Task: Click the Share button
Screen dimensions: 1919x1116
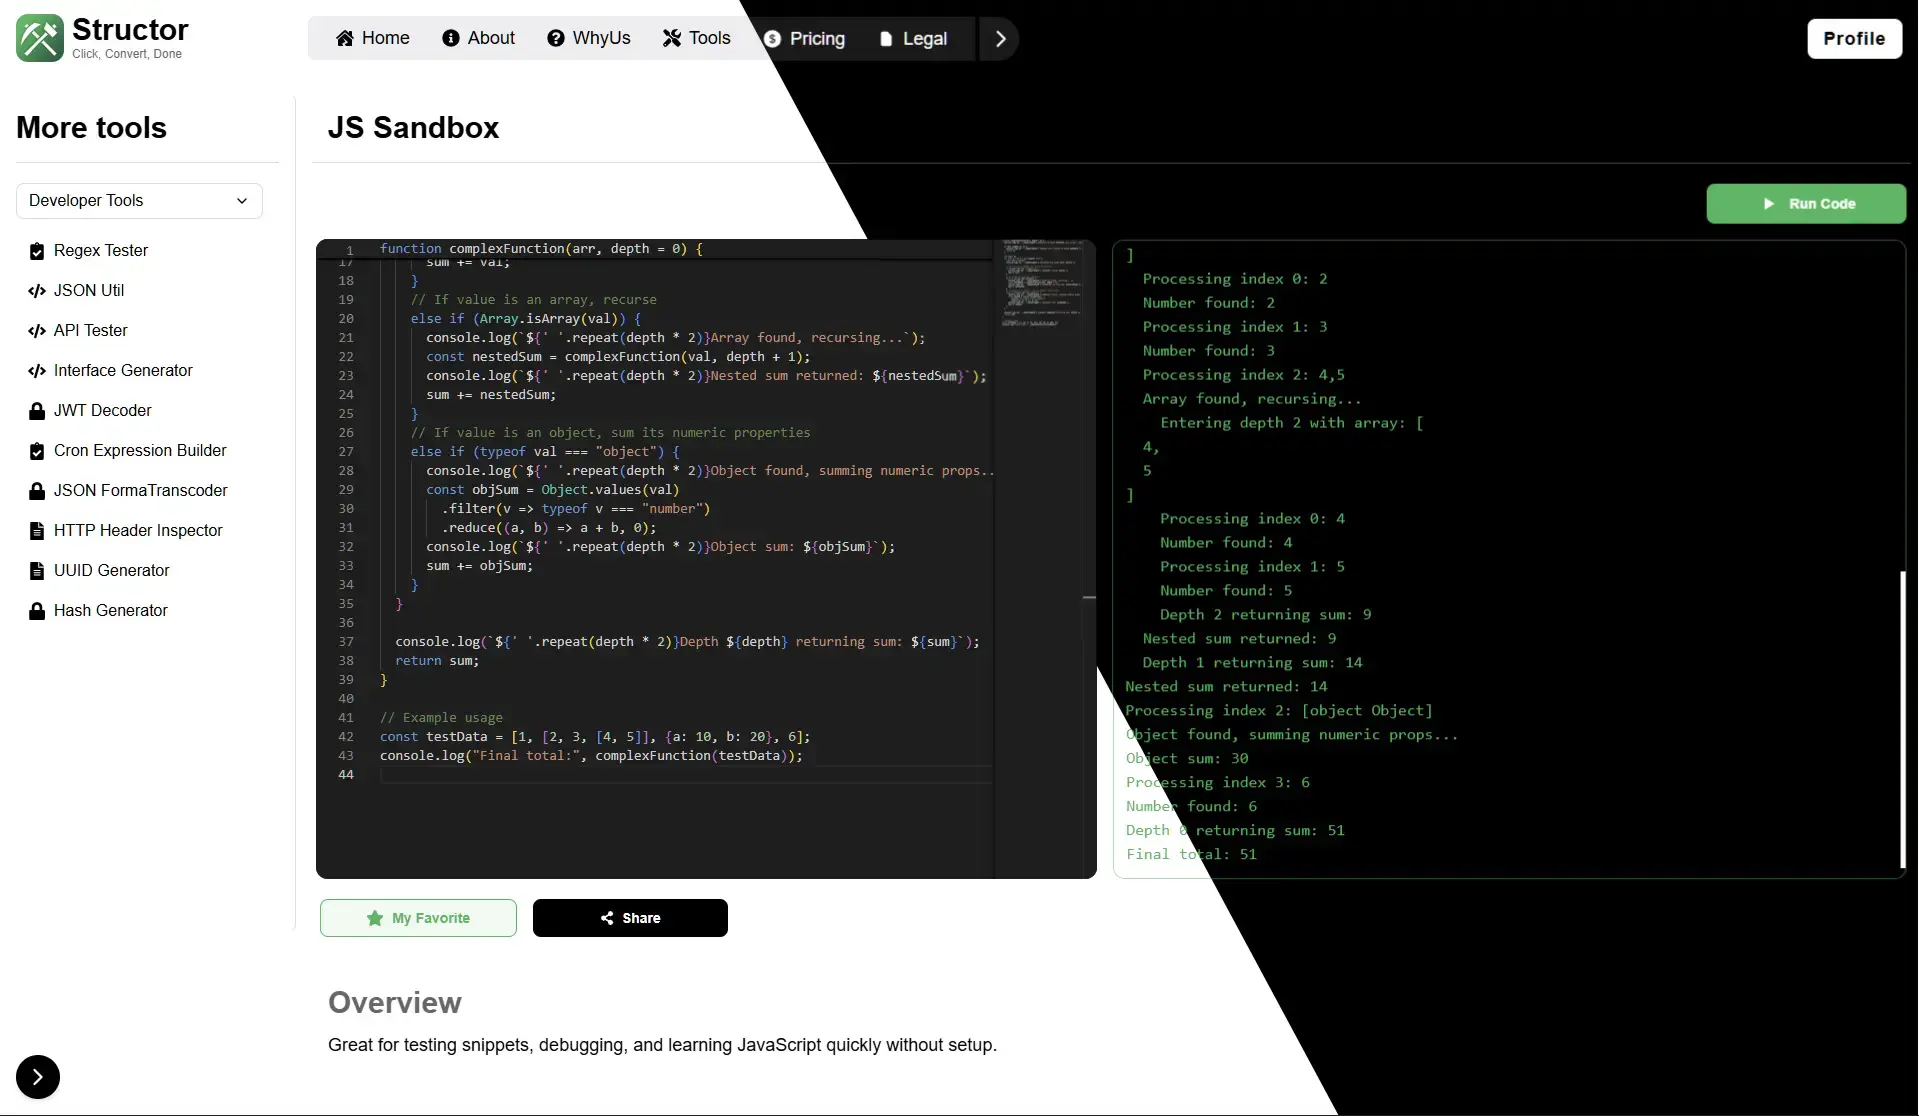Action: click(x=630, y=918)
